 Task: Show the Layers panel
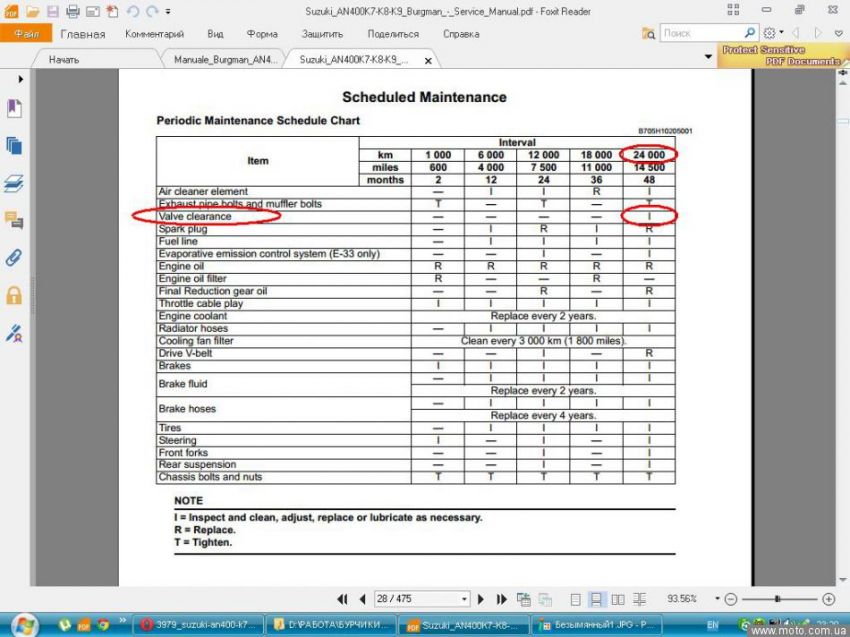pyautogui.click(x=14, y=183)
